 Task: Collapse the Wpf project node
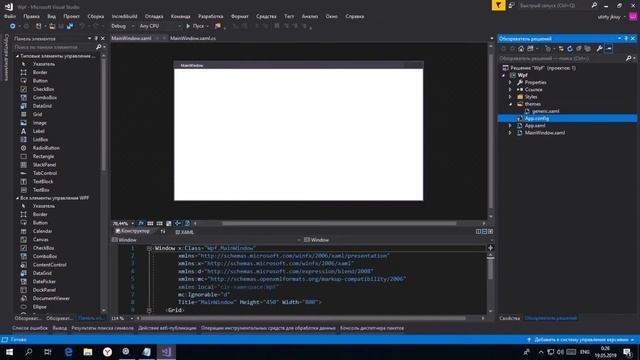tap(504, 75)
